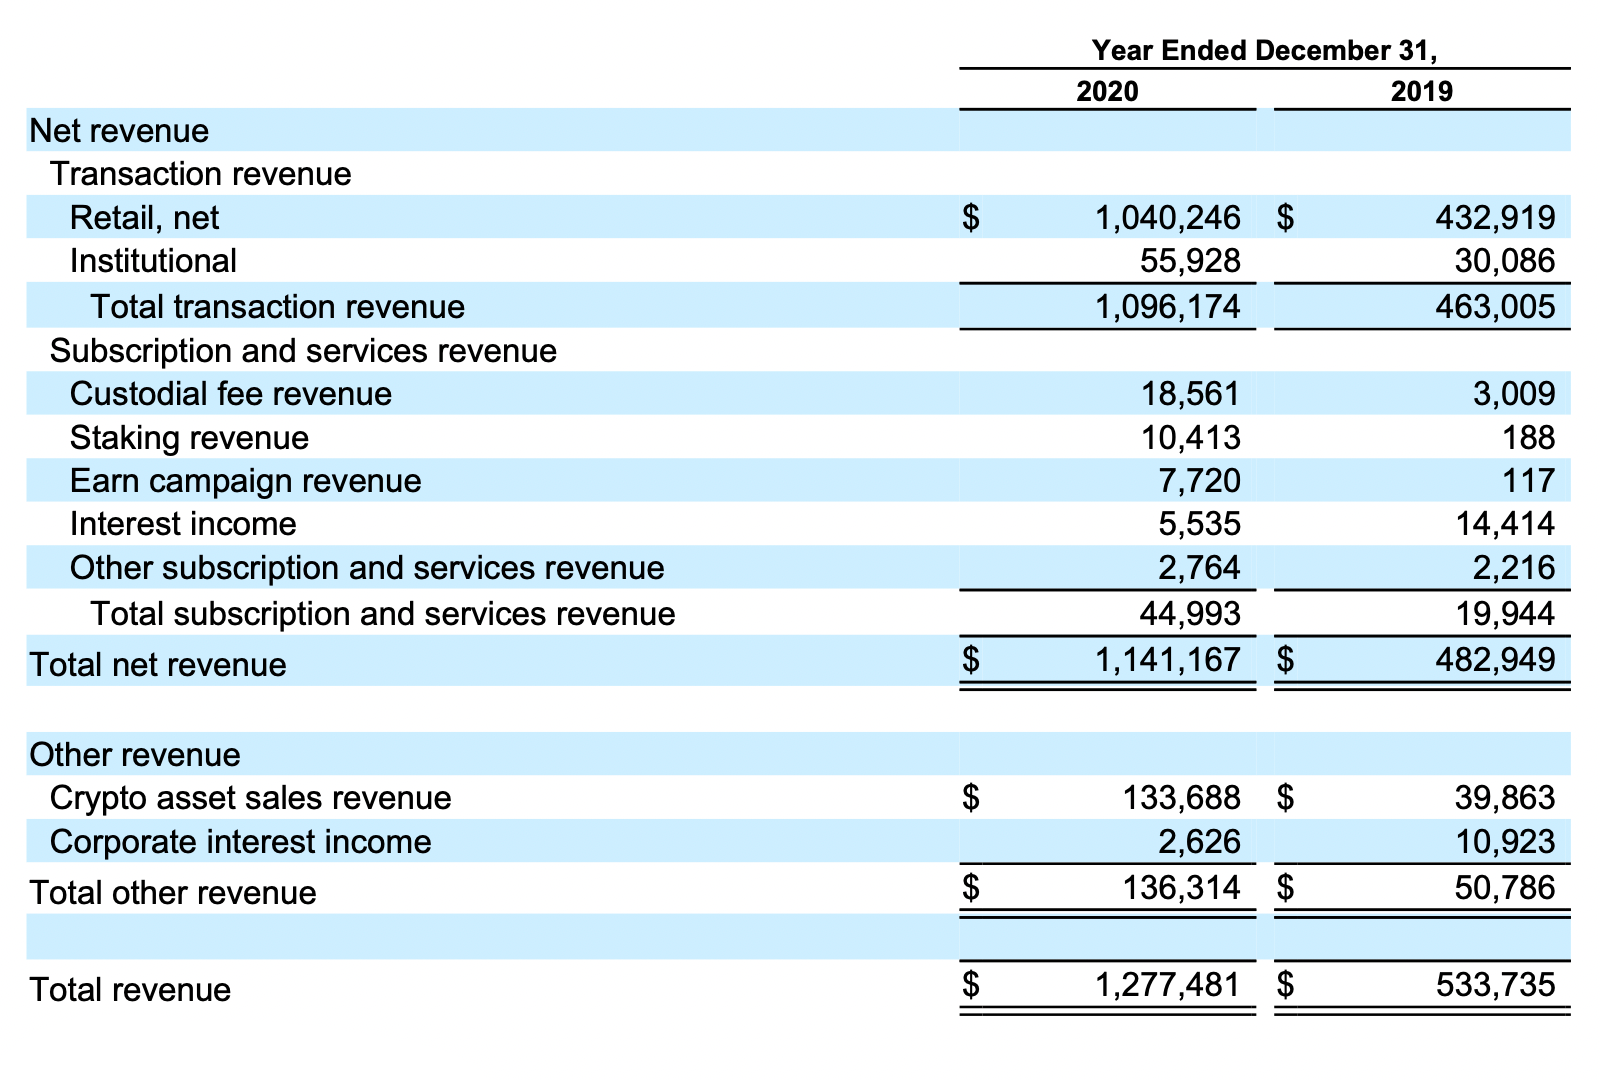Select the 'Retail, net' row label
This screenshot has width=1600, height=1080.
click(x=144, y=218)
